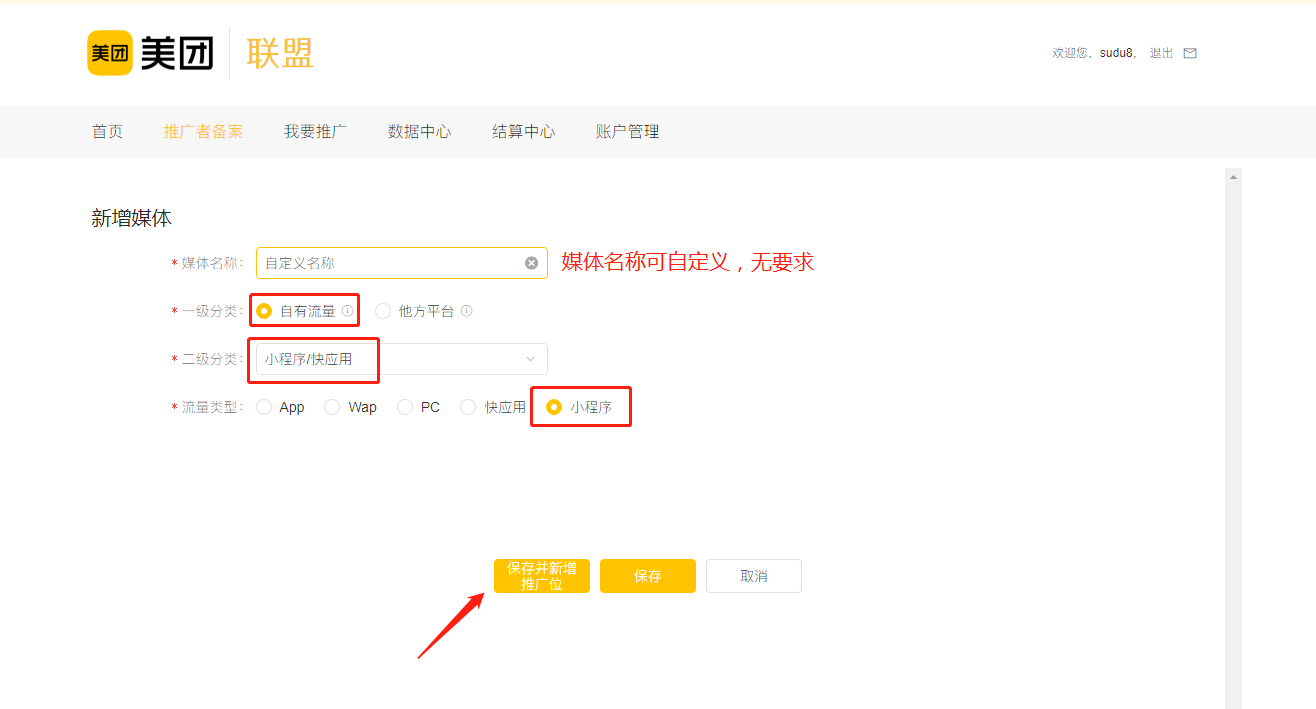The height and width of the screenshot is (709, 1316).
Task: Select the 快应用 traffic type
Action: tap(468, 407)
